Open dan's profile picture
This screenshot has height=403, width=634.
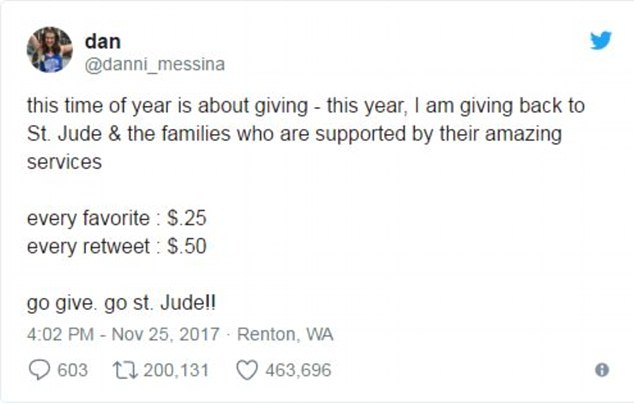point(50,50)
